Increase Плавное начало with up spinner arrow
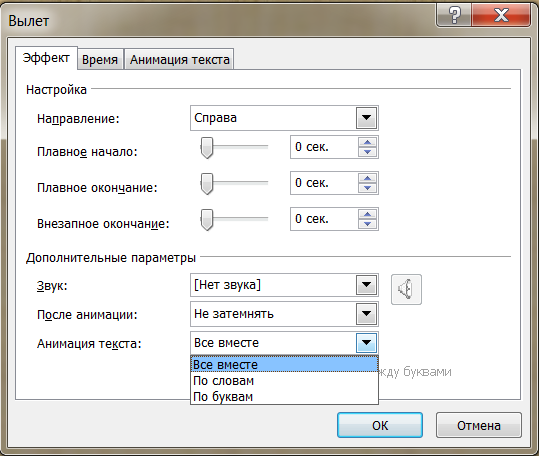This screenshot has height=456, width=539. tap(367, 142)
